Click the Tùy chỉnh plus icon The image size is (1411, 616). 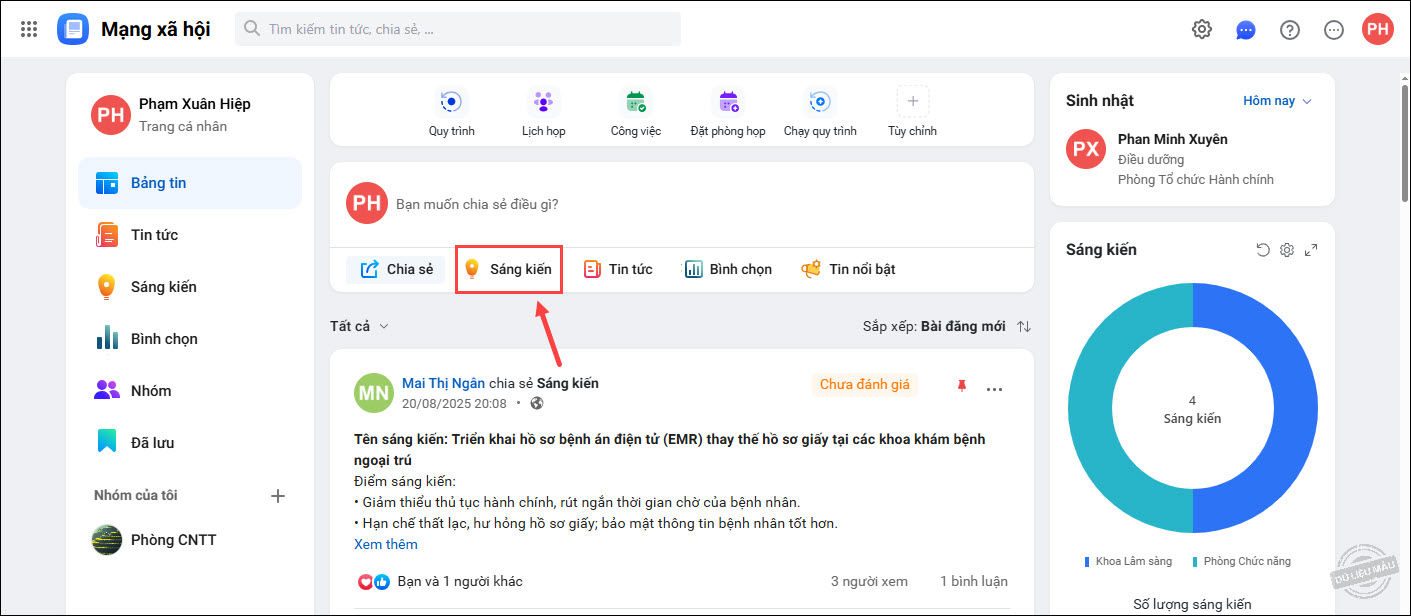(912, 101)
